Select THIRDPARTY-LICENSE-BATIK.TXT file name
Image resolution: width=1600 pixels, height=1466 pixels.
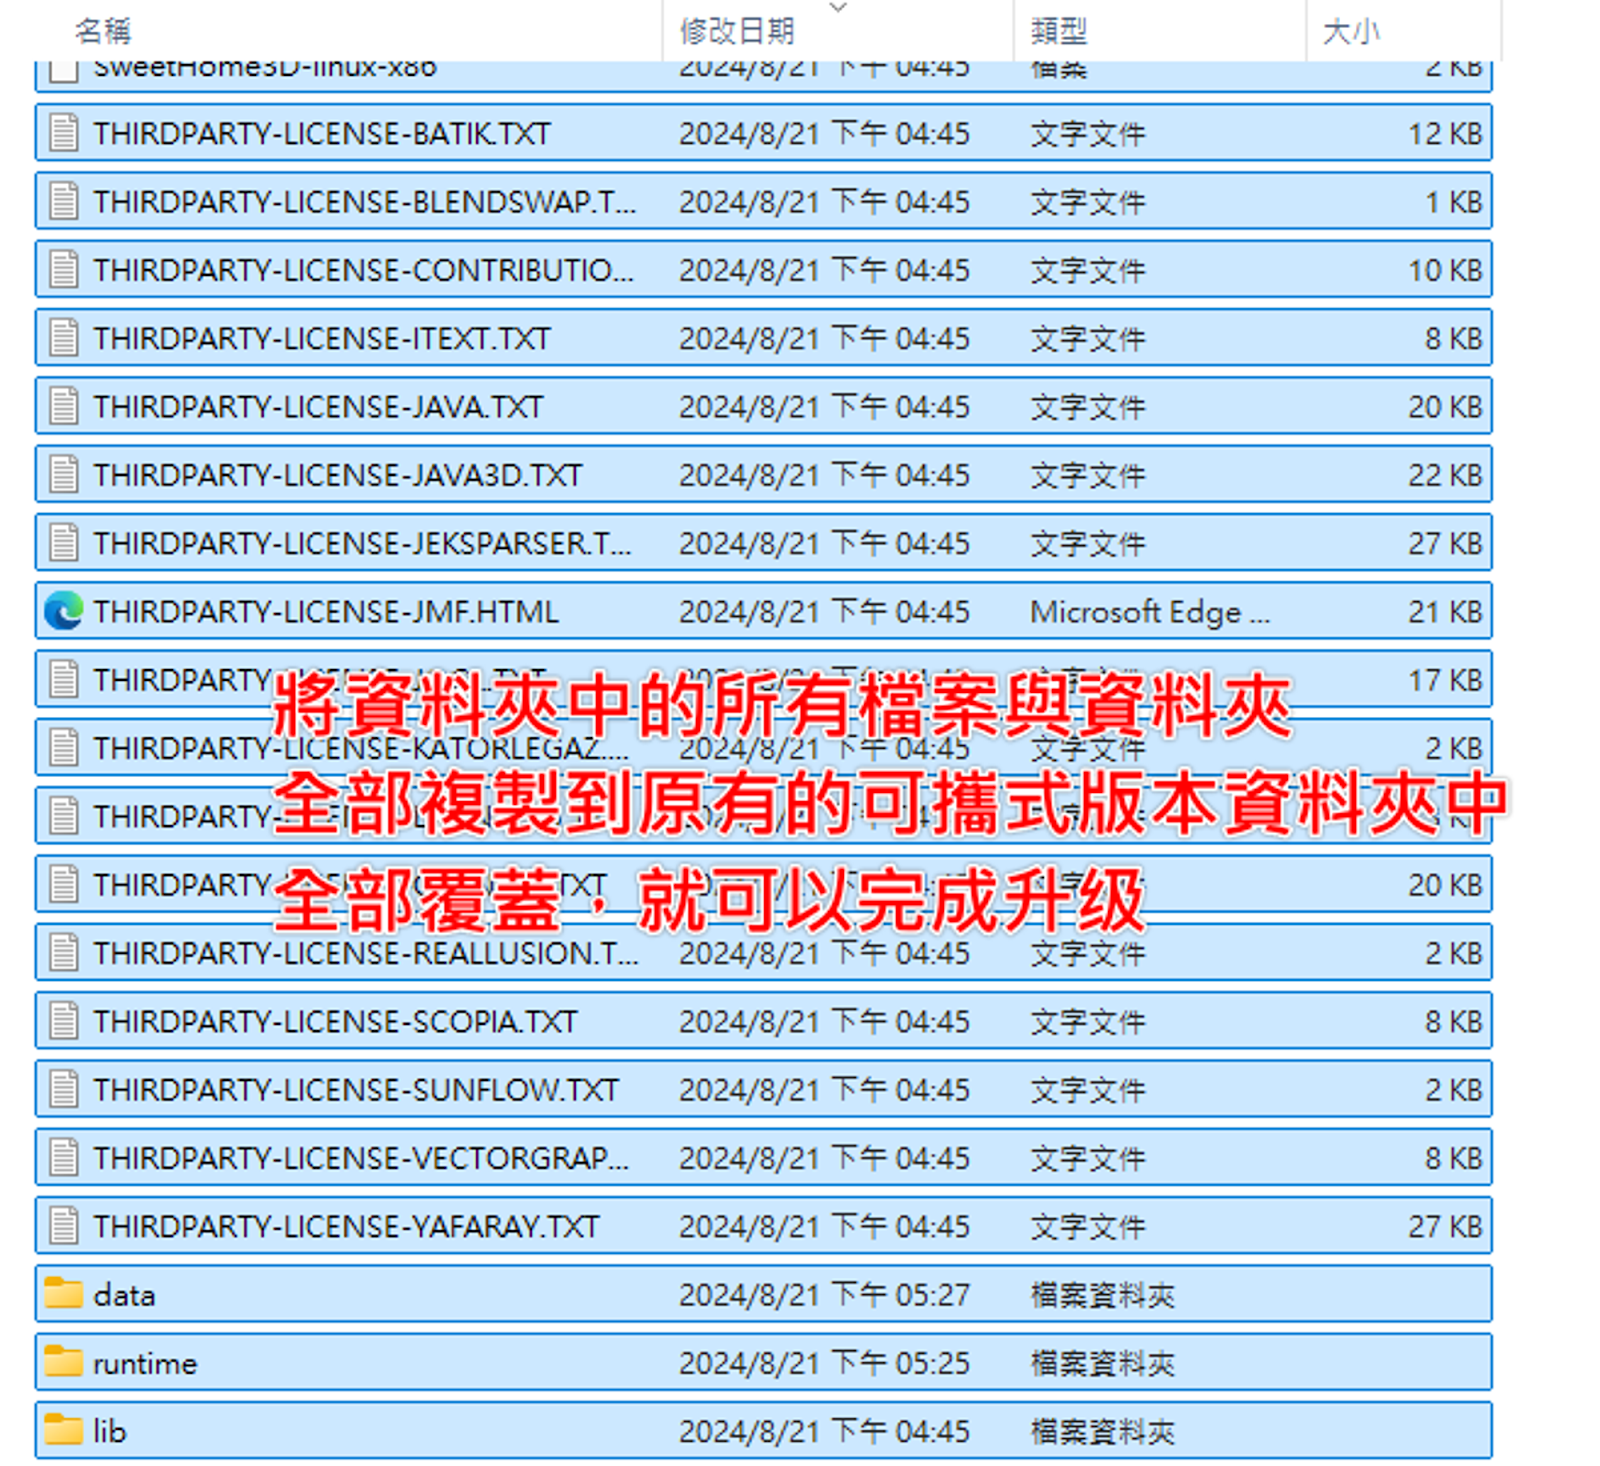[322, 133]
